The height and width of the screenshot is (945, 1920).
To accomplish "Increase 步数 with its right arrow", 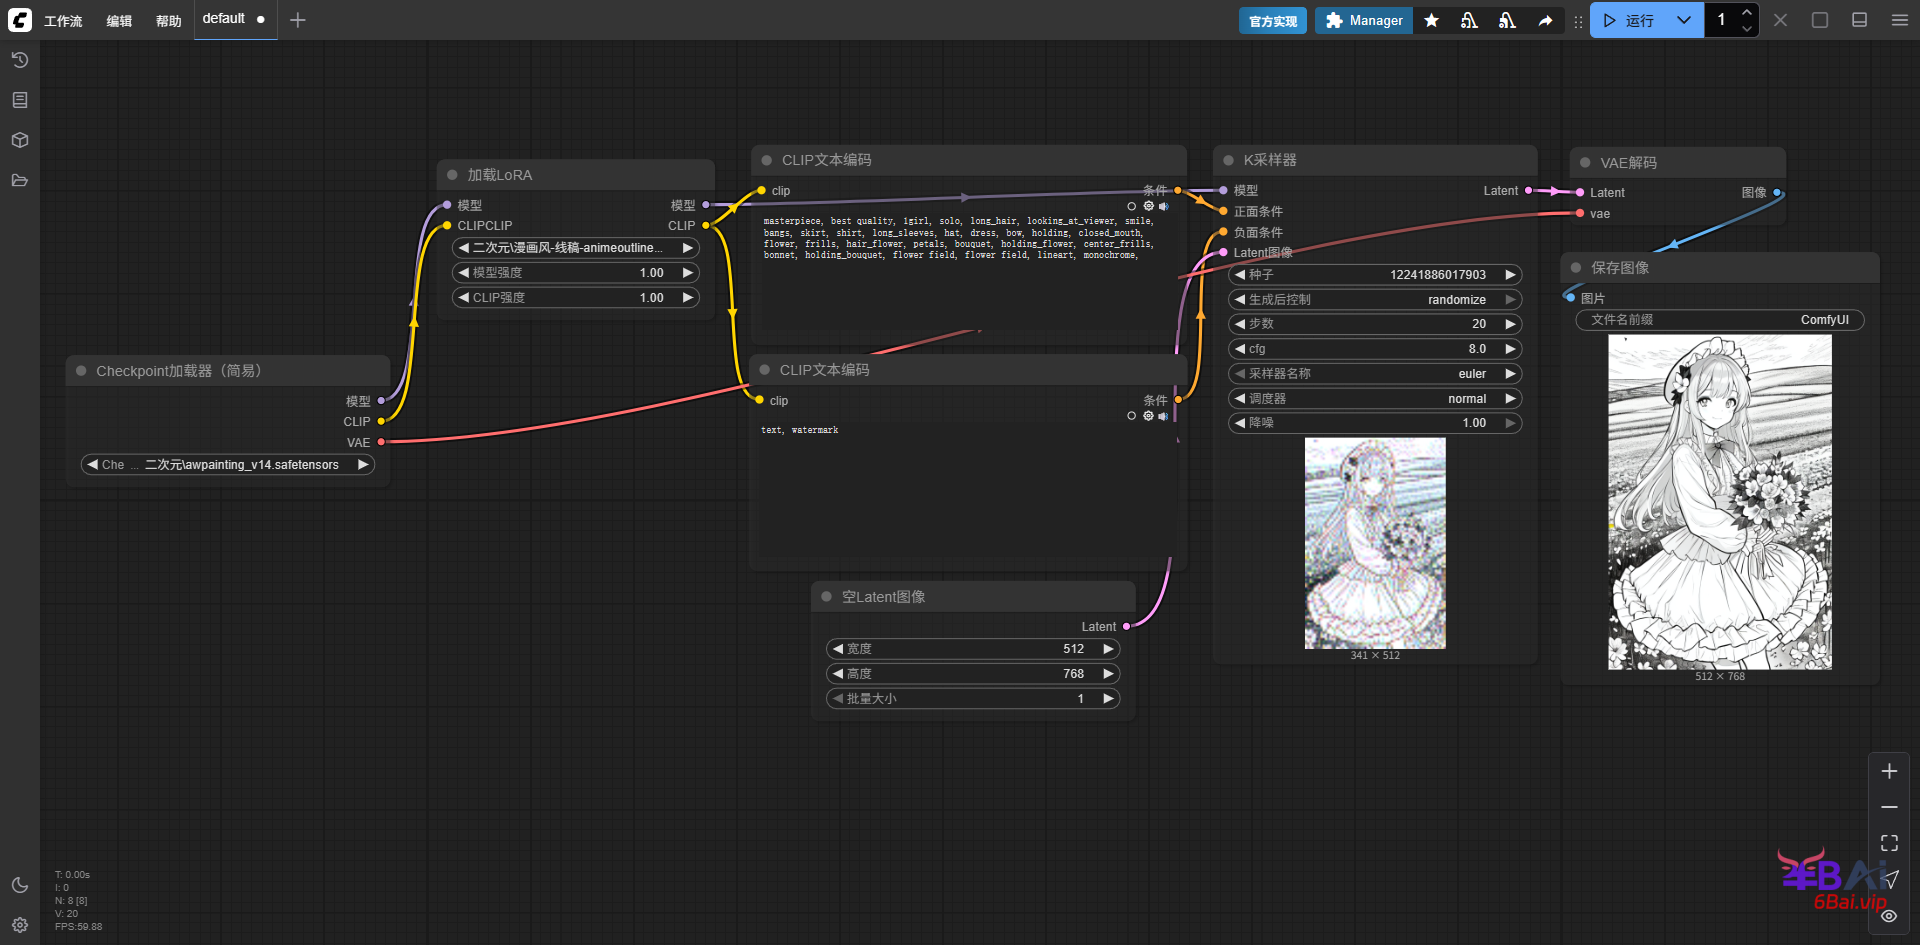I will point(1510,324).
